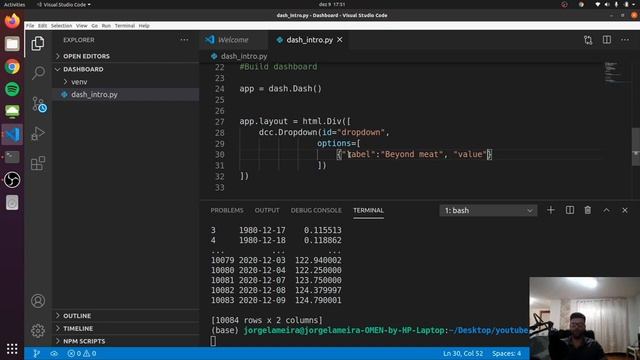Open editor more actions ellipsis

(625, 40)
